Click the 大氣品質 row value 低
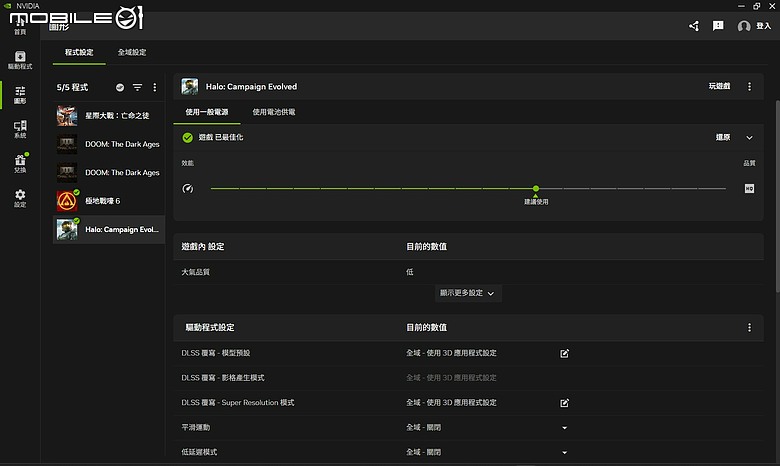780x466 pixels. click(409, 272)
